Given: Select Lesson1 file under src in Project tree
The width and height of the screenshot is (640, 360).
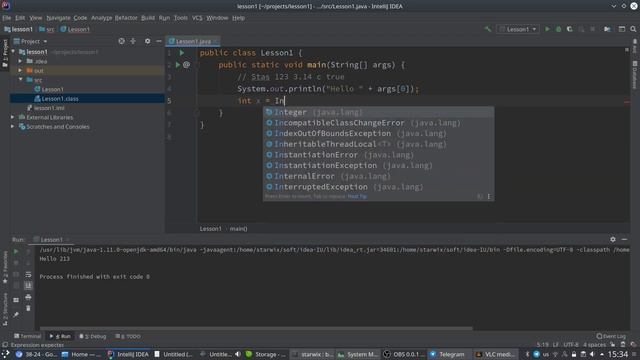Looking at the screenshot, I should coord(52,89).
